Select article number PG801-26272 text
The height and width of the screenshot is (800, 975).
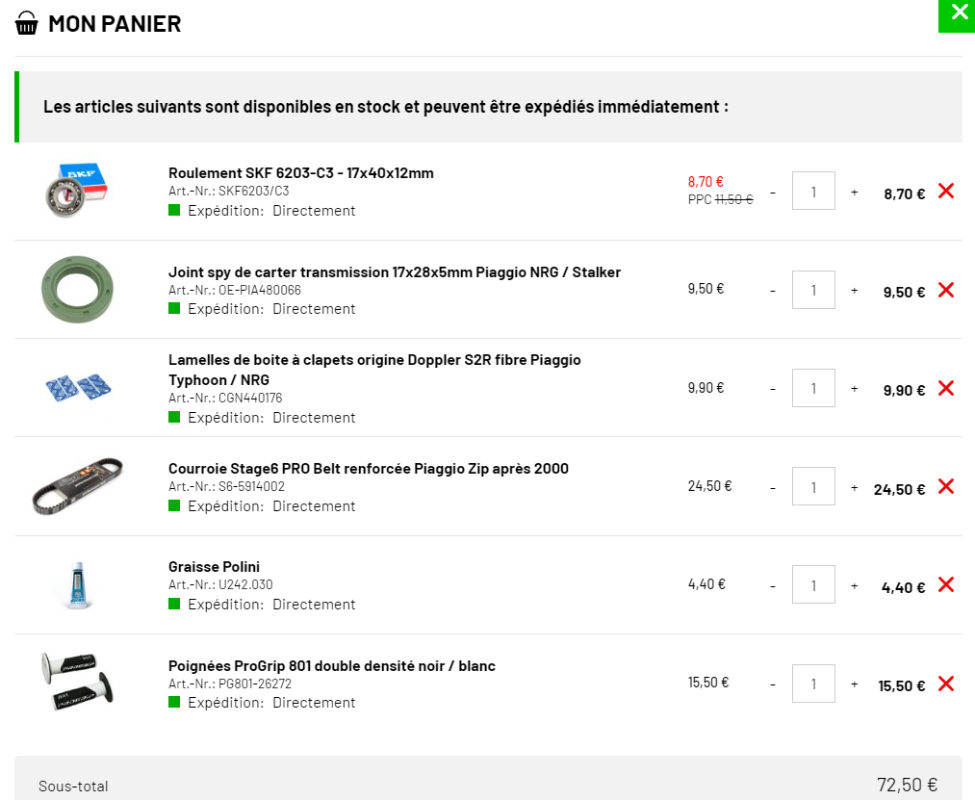pyautogui.click(x=255, y=684)
